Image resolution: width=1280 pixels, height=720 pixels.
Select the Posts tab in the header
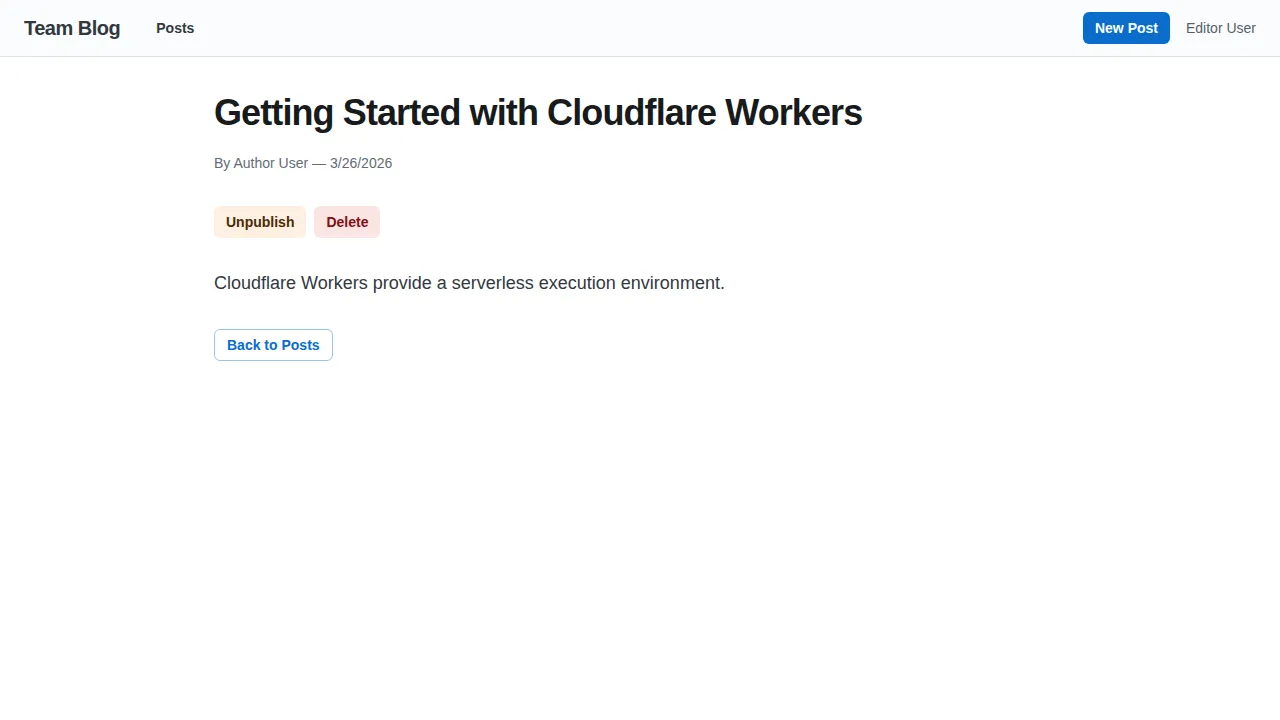coord(175,28)
